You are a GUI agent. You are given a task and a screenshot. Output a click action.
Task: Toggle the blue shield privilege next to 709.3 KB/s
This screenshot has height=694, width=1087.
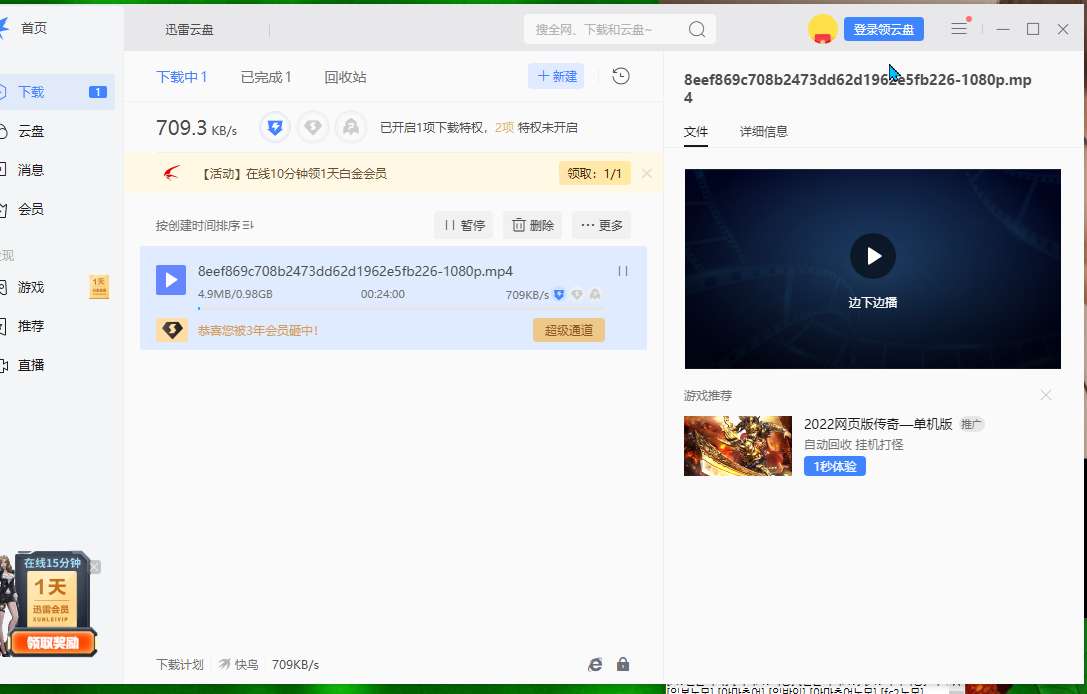tap(275, 128)
